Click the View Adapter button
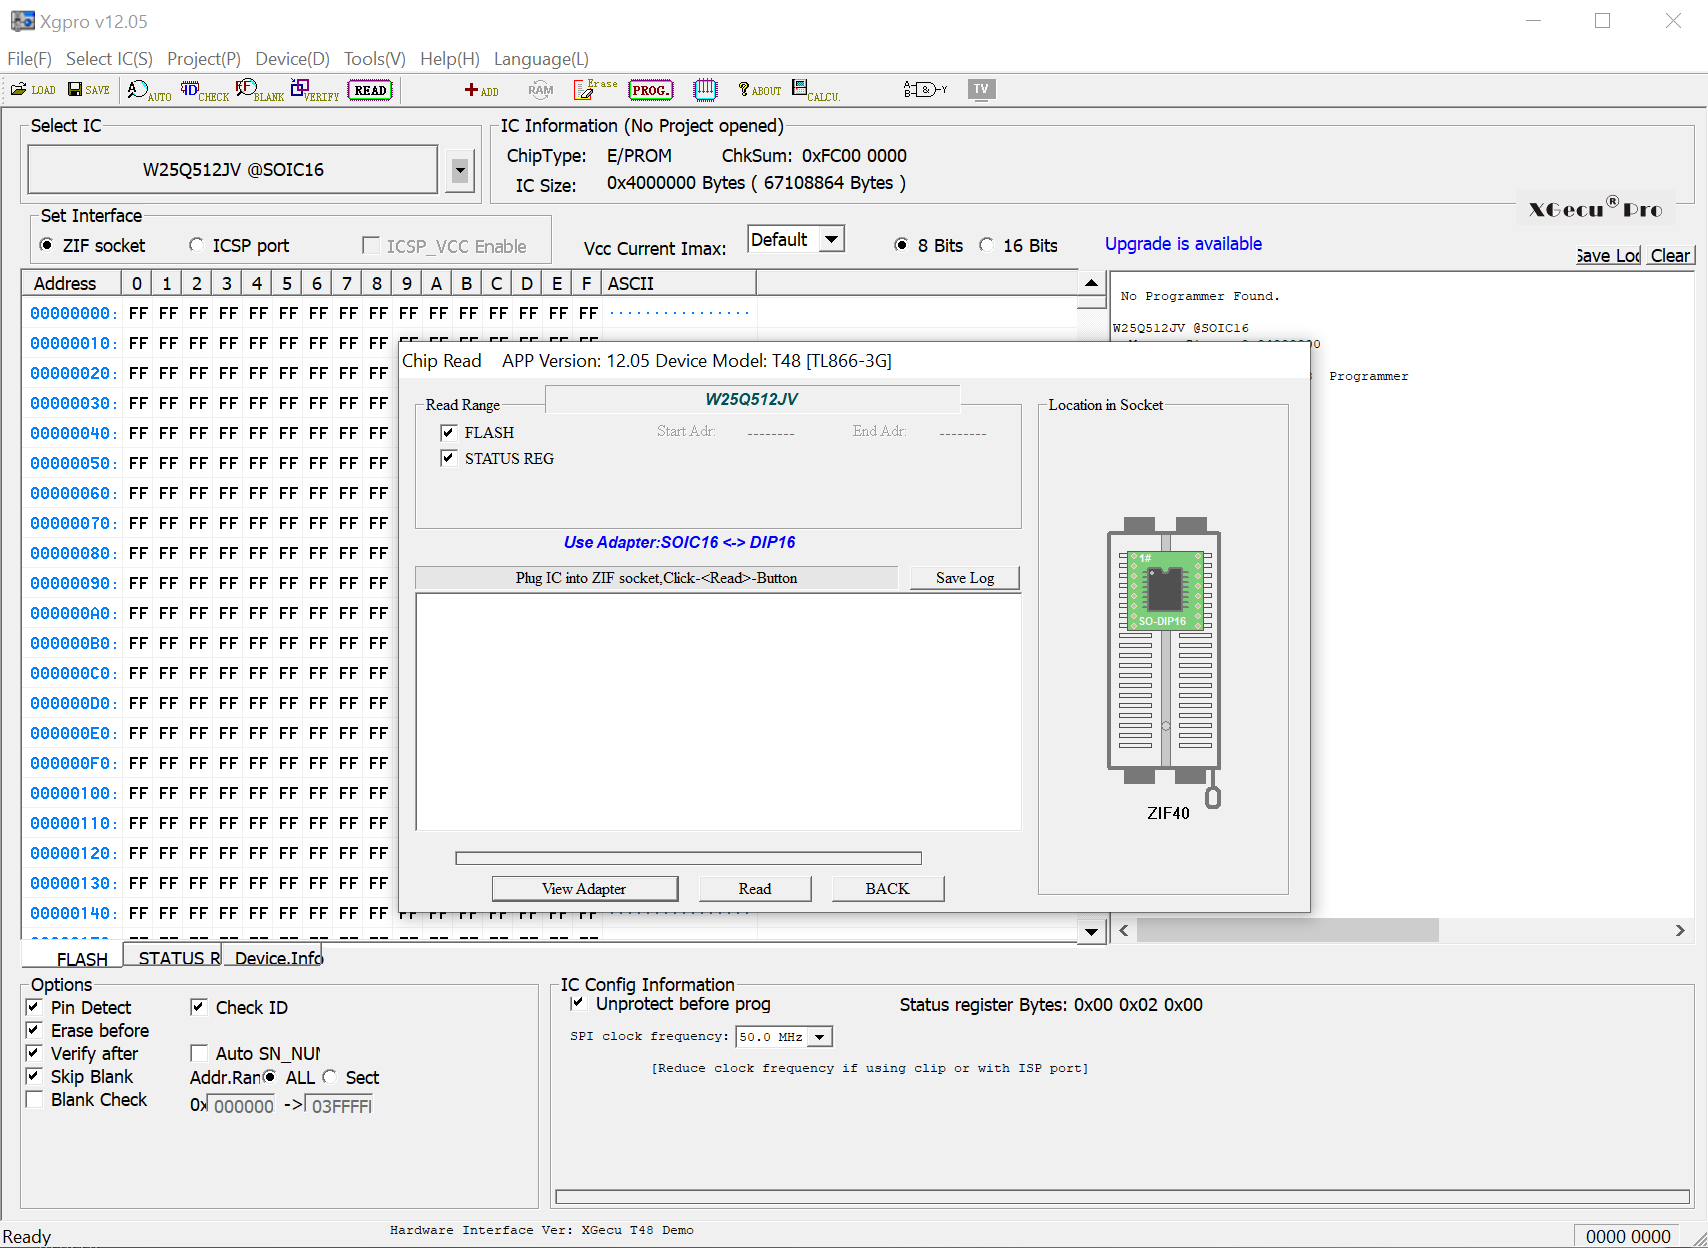Viewport: 1708px width, 1248px height. [584, 888]
